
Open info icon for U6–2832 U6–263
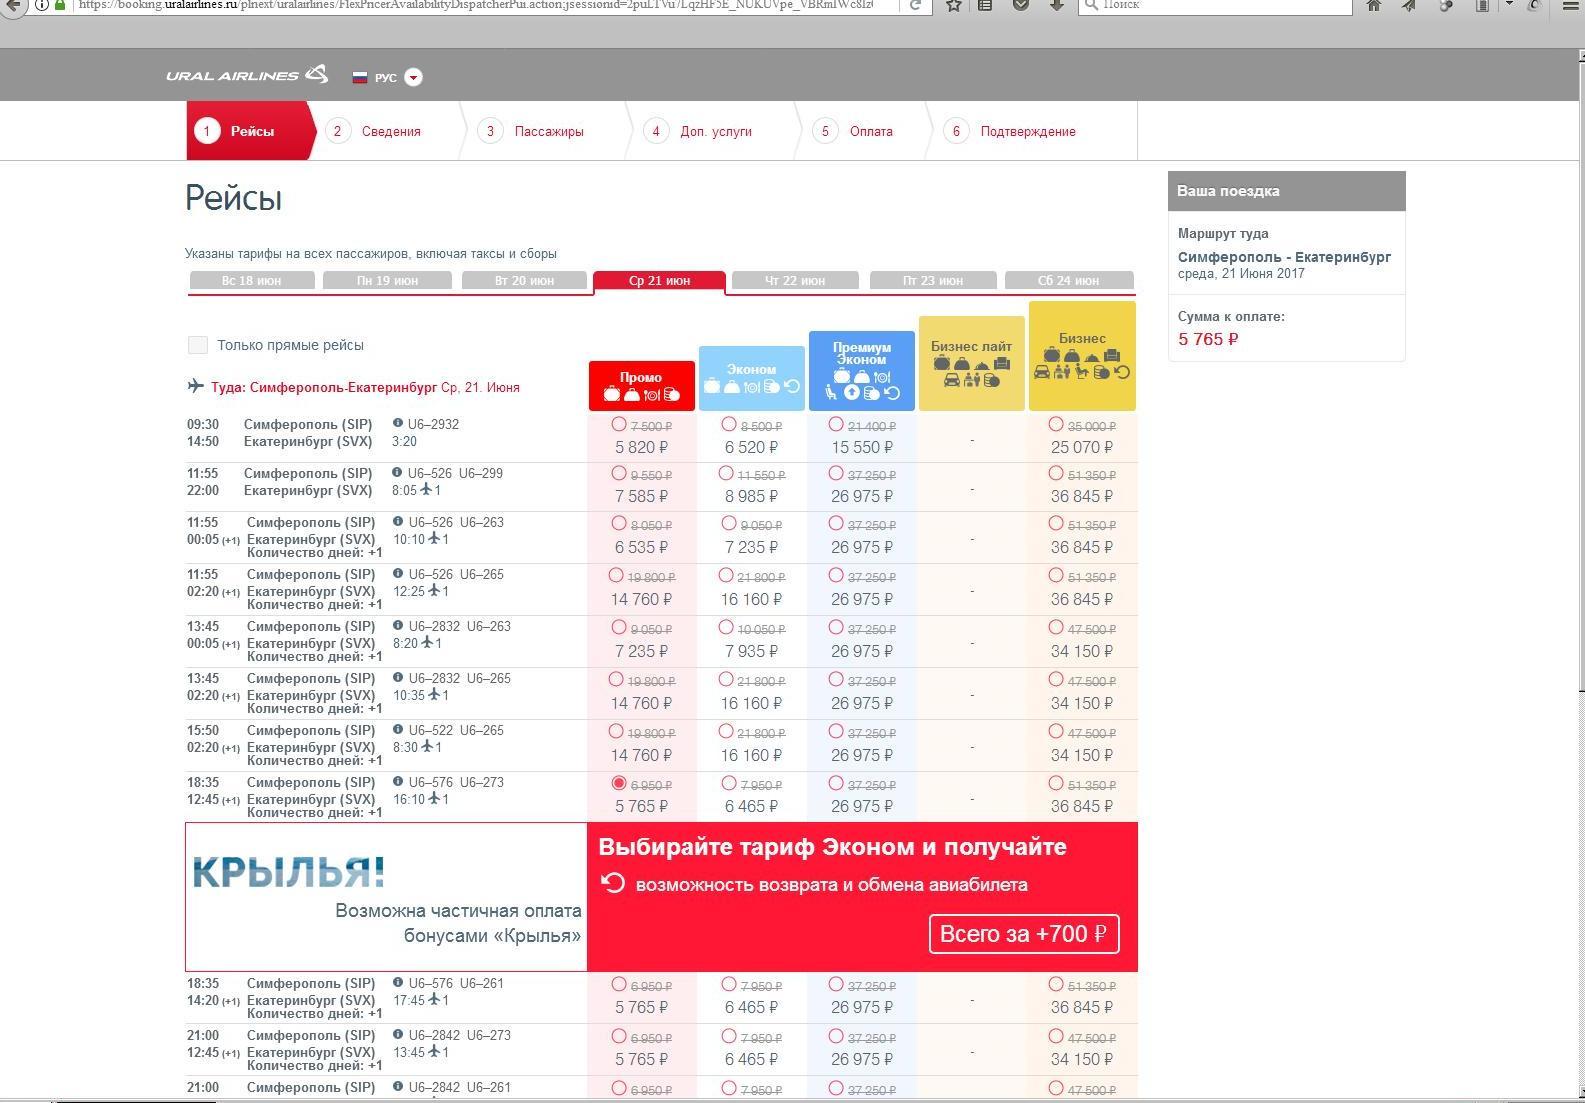(x=398, y=626)
